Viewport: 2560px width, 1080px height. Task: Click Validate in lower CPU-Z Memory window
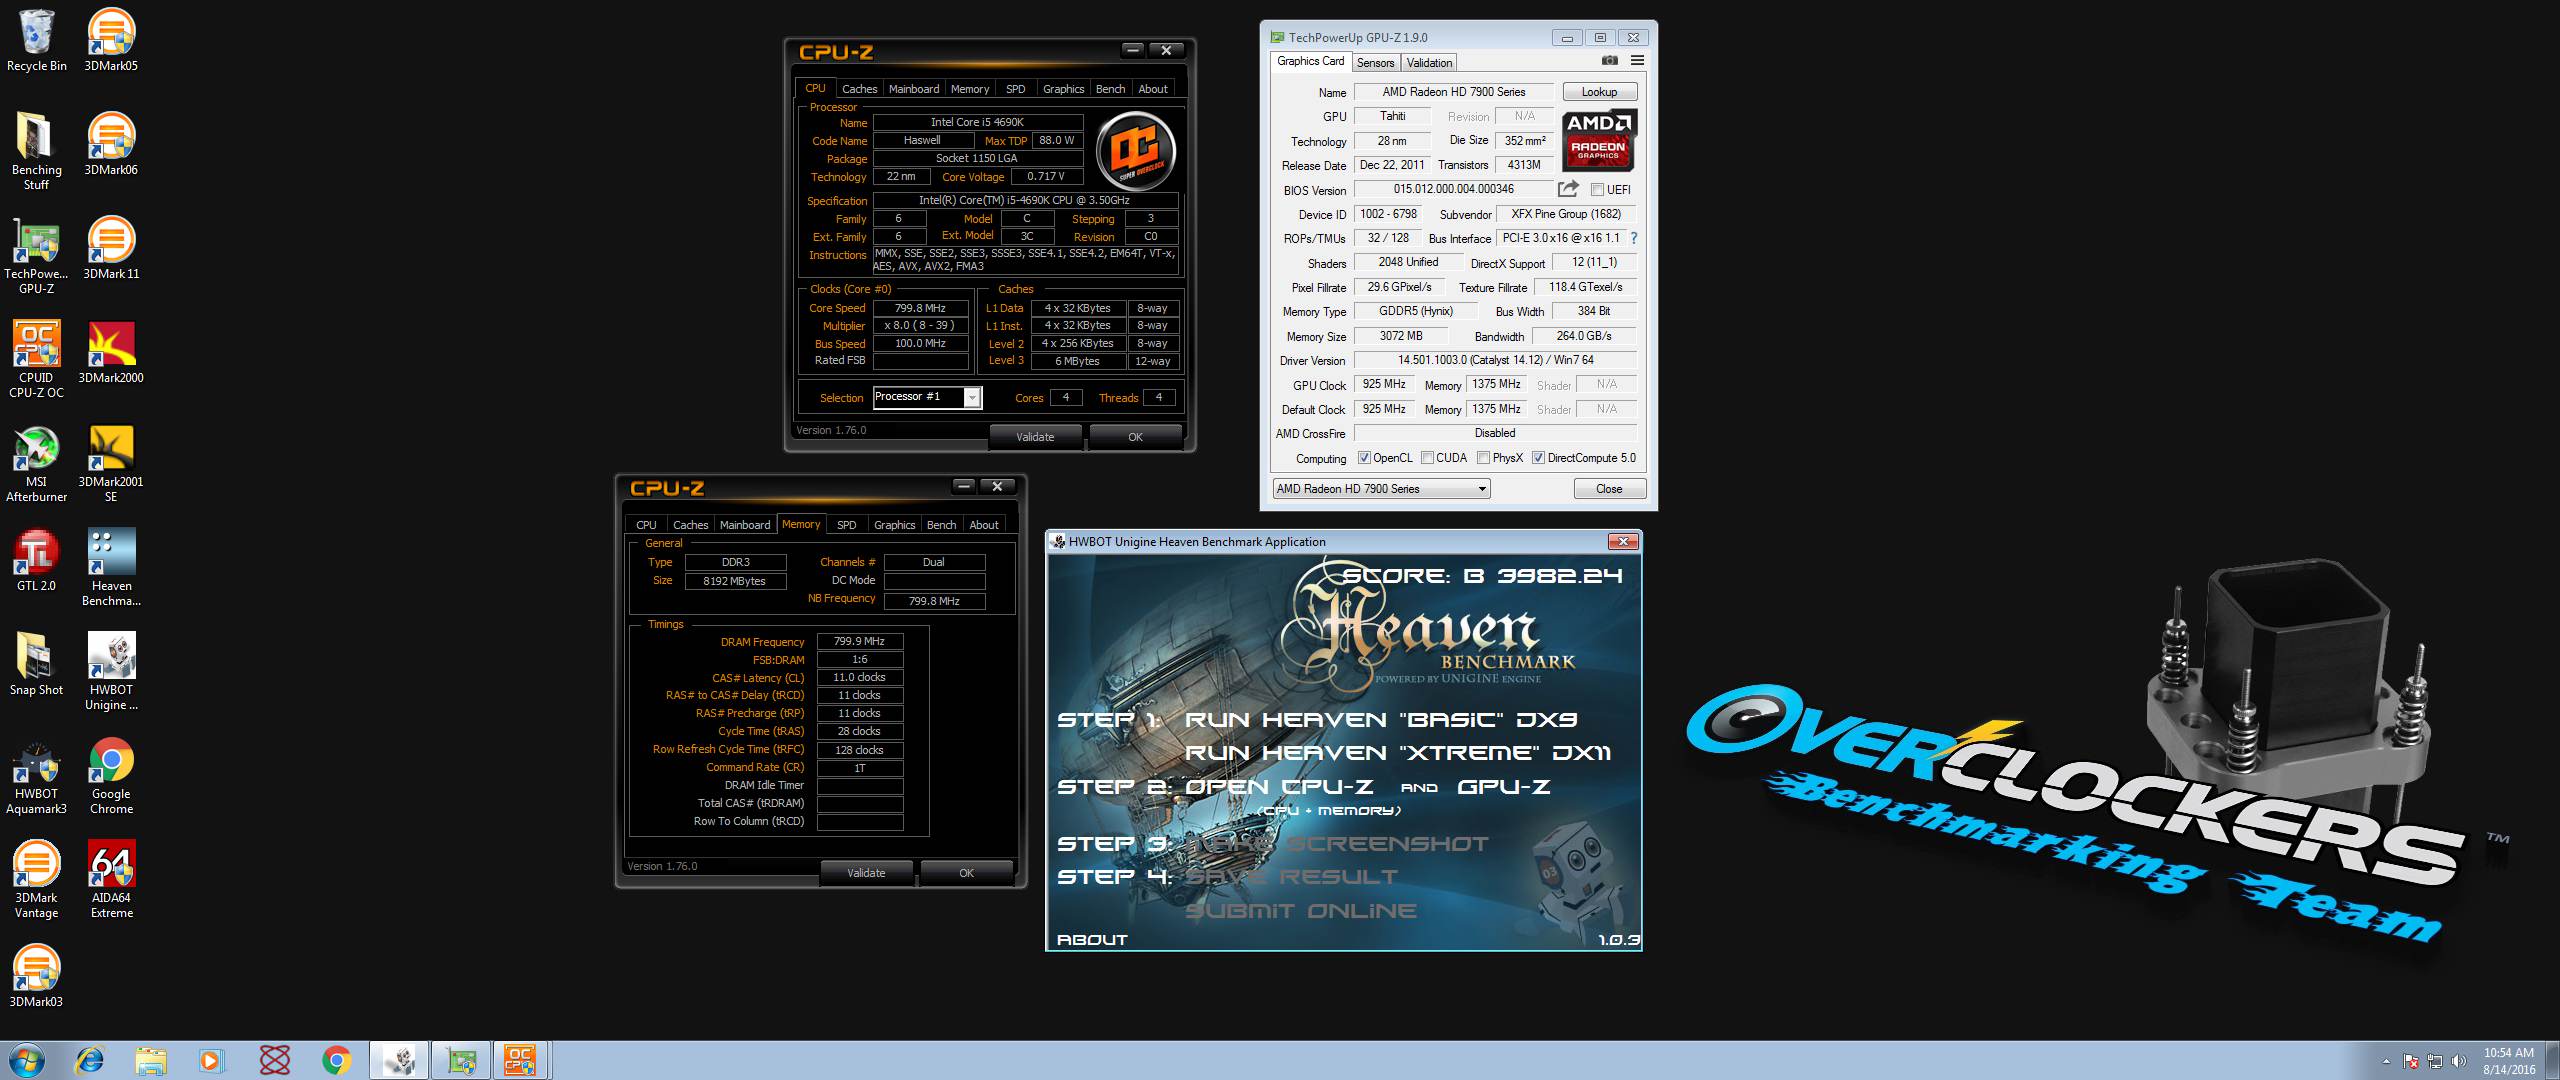tap(866, 873)
